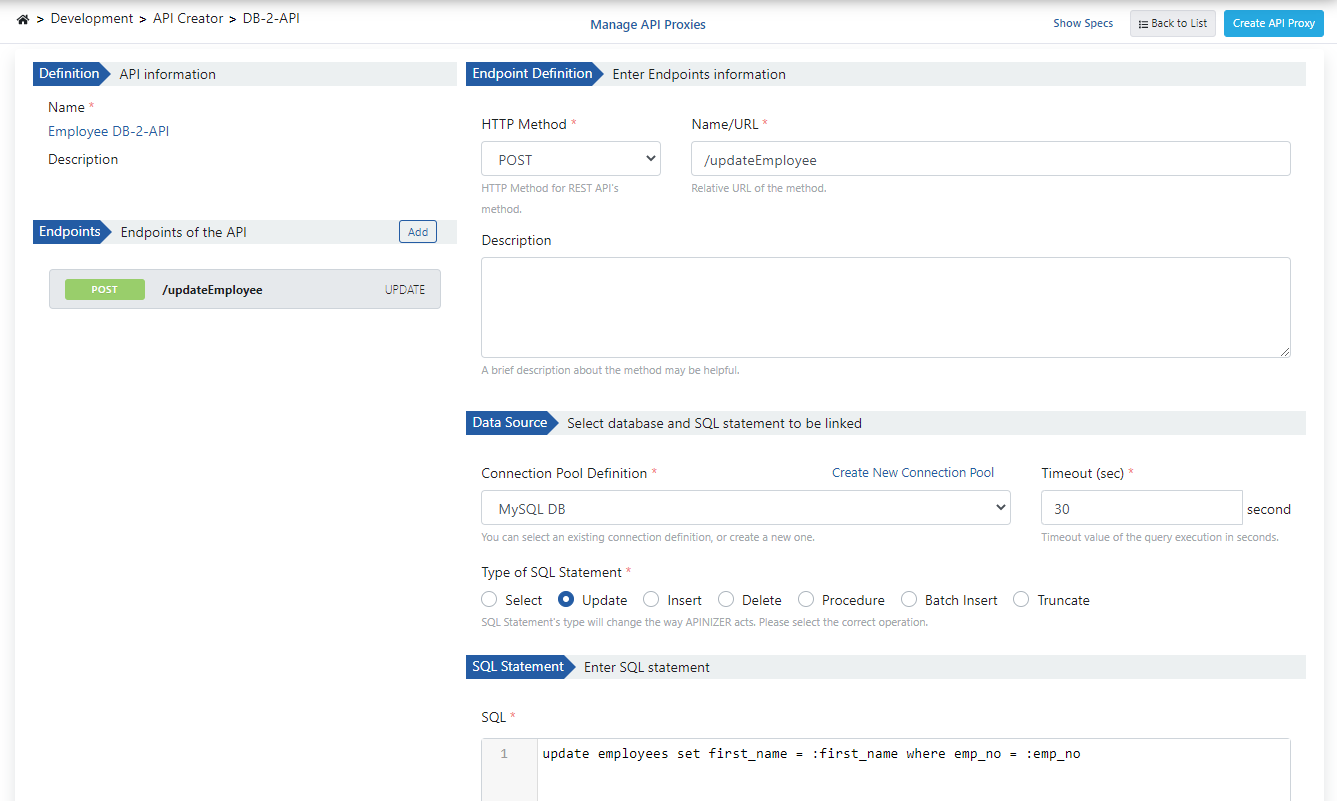Viewport: 1337px width, 801px height.
Task: Open HTTP Method dropdown
Action: [x=571, y=159]
